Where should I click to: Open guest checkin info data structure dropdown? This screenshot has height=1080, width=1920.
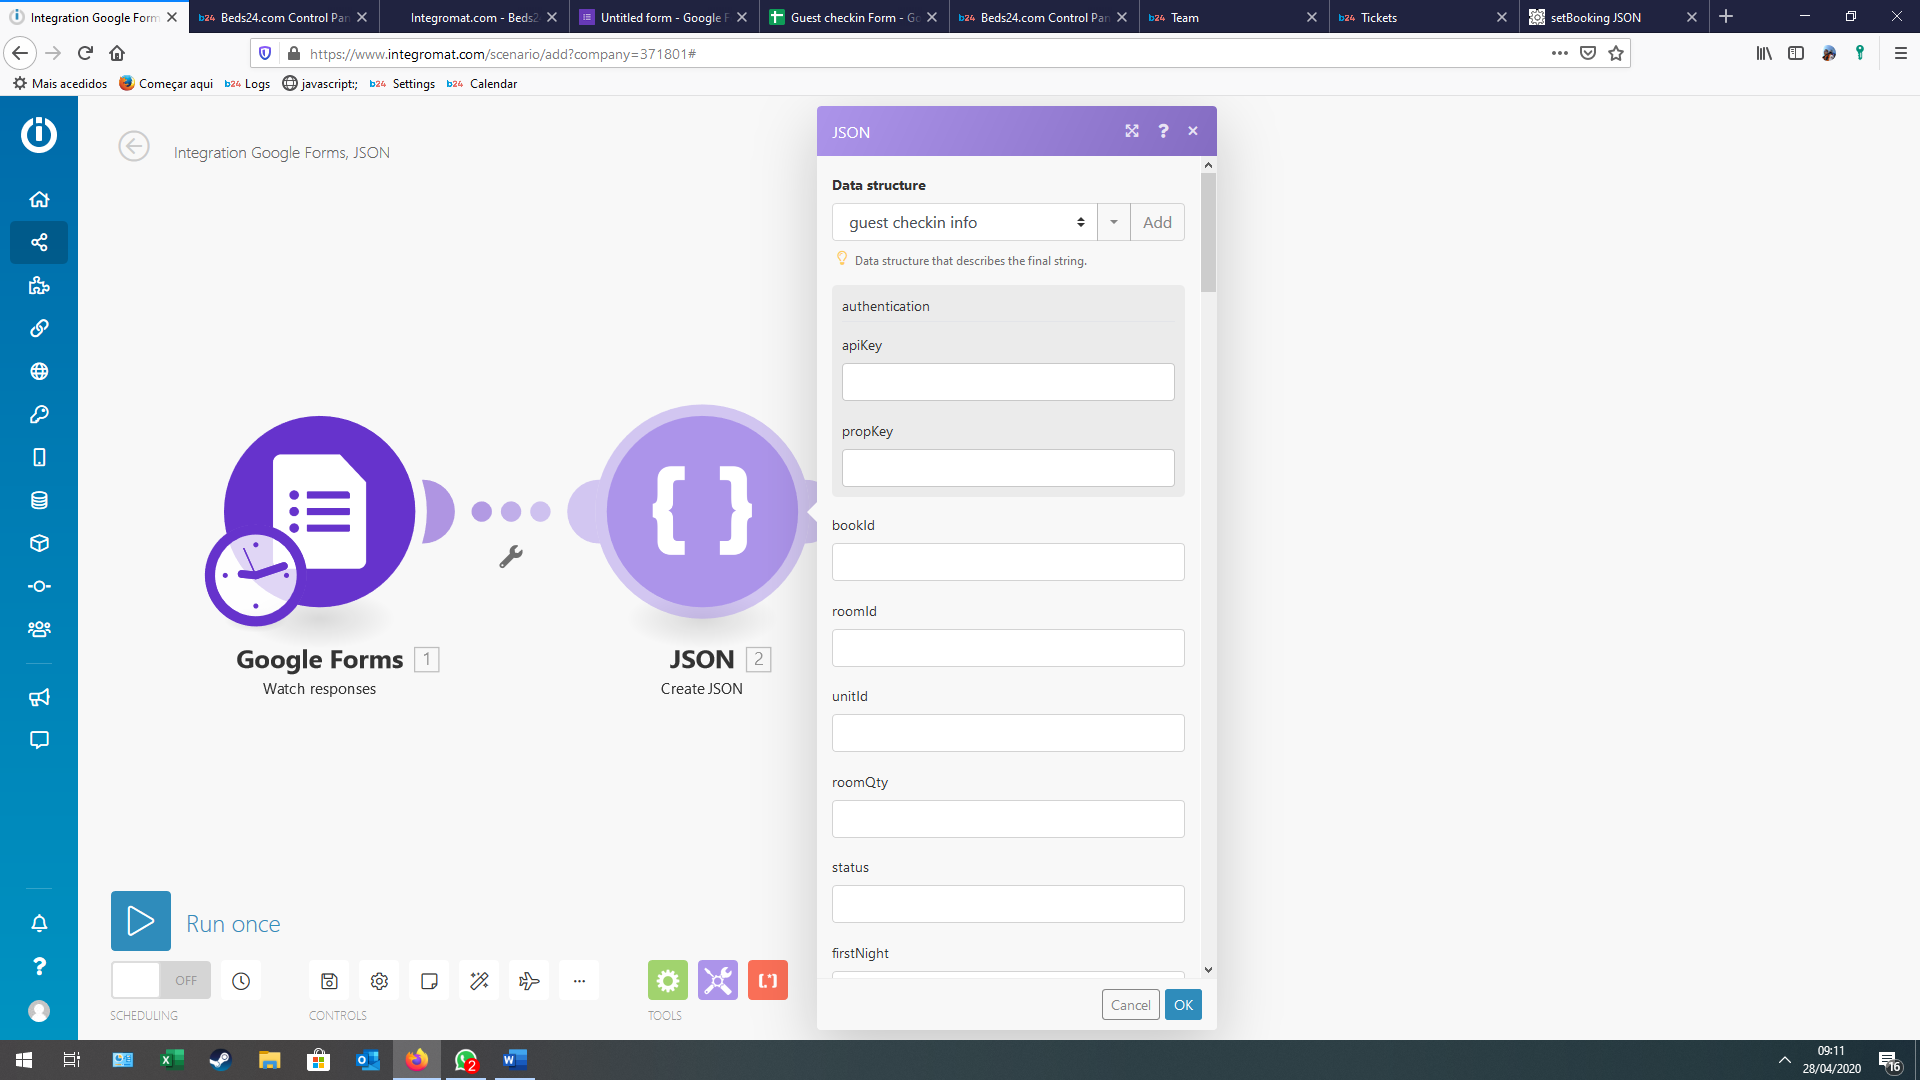click(964, 222)
